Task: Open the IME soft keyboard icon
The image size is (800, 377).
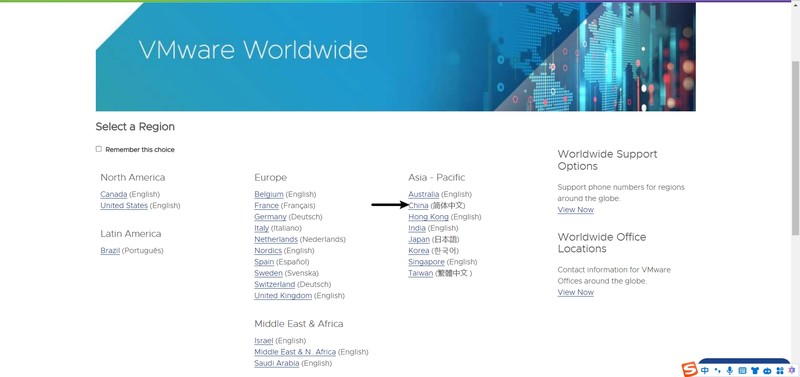Action: [x=742, y=370]
